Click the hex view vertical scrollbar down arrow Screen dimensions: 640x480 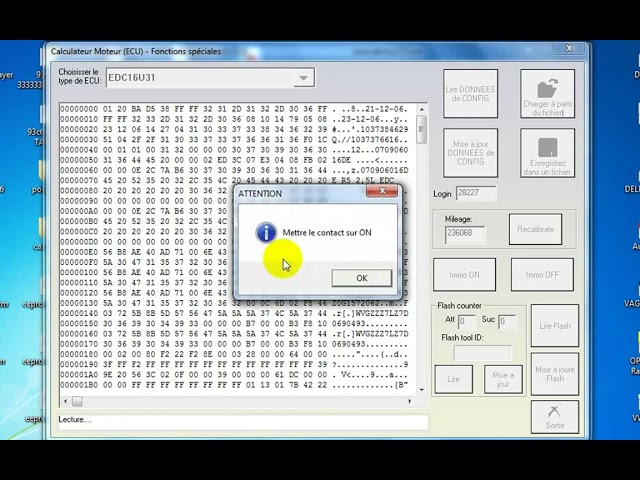pyautogui.click(x=422, y=390)
